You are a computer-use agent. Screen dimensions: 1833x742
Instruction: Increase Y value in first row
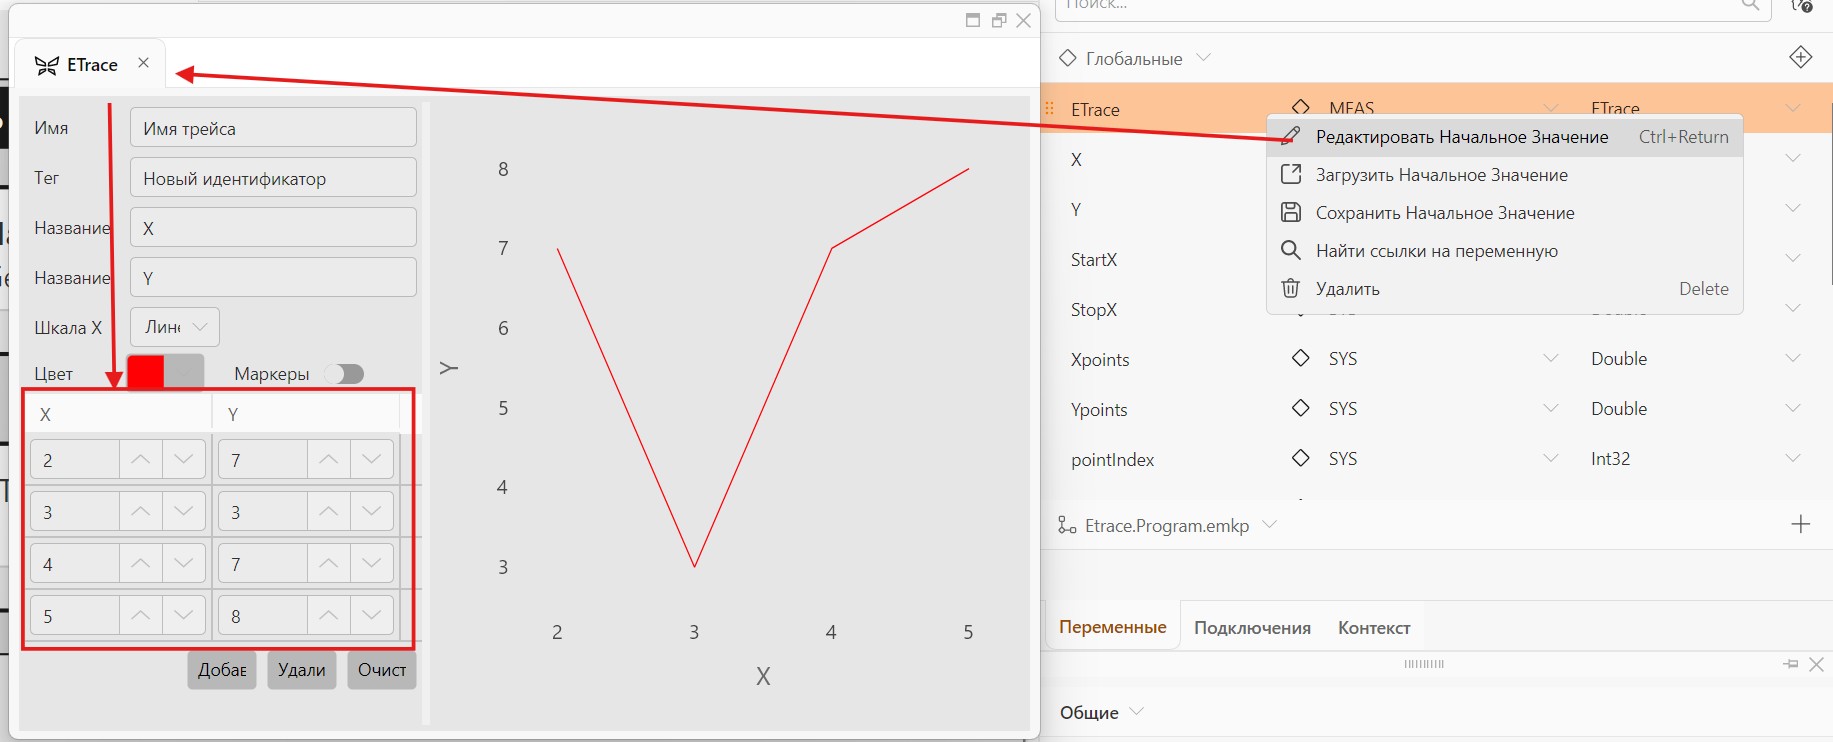pos(329,459)
